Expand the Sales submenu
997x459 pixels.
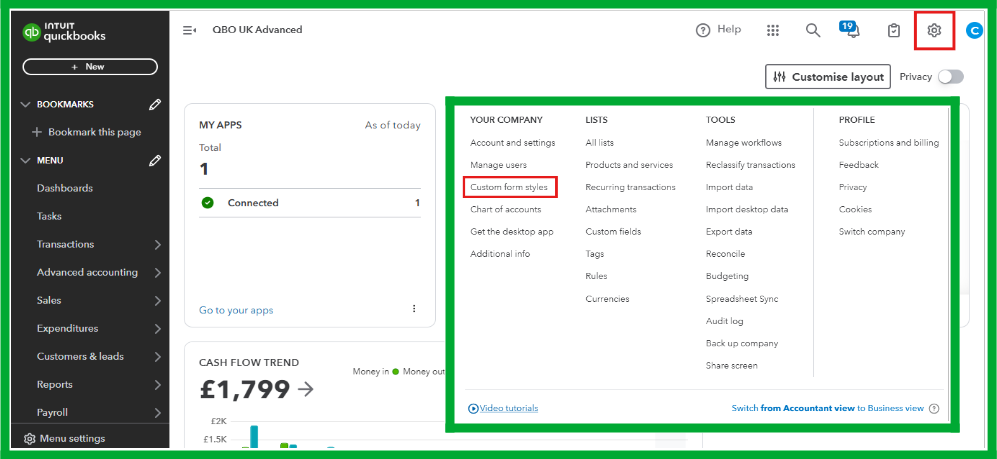(x=158, y=301)
